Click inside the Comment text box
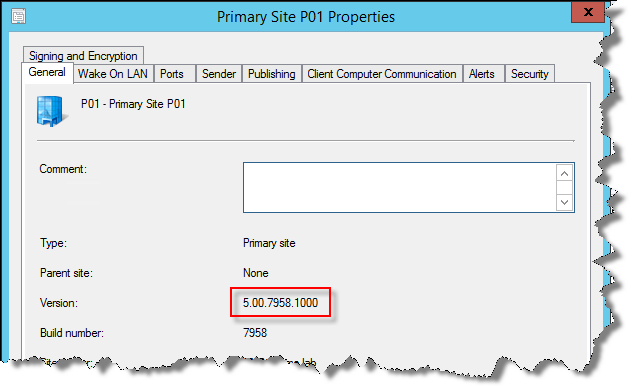Screen dimensions: 630x386 coord(400,188)
